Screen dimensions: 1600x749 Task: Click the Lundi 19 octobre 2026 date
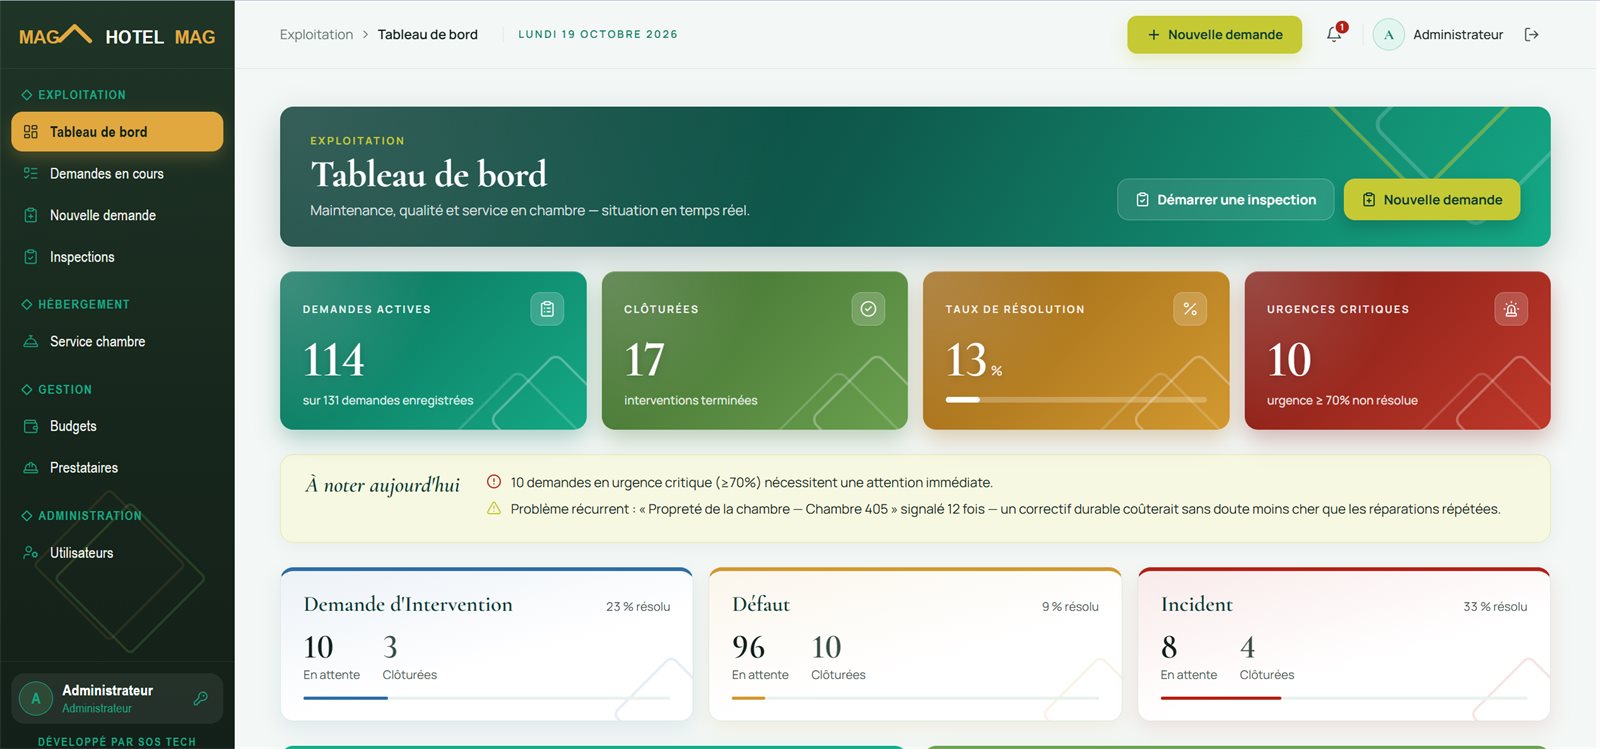pos(598,34)
